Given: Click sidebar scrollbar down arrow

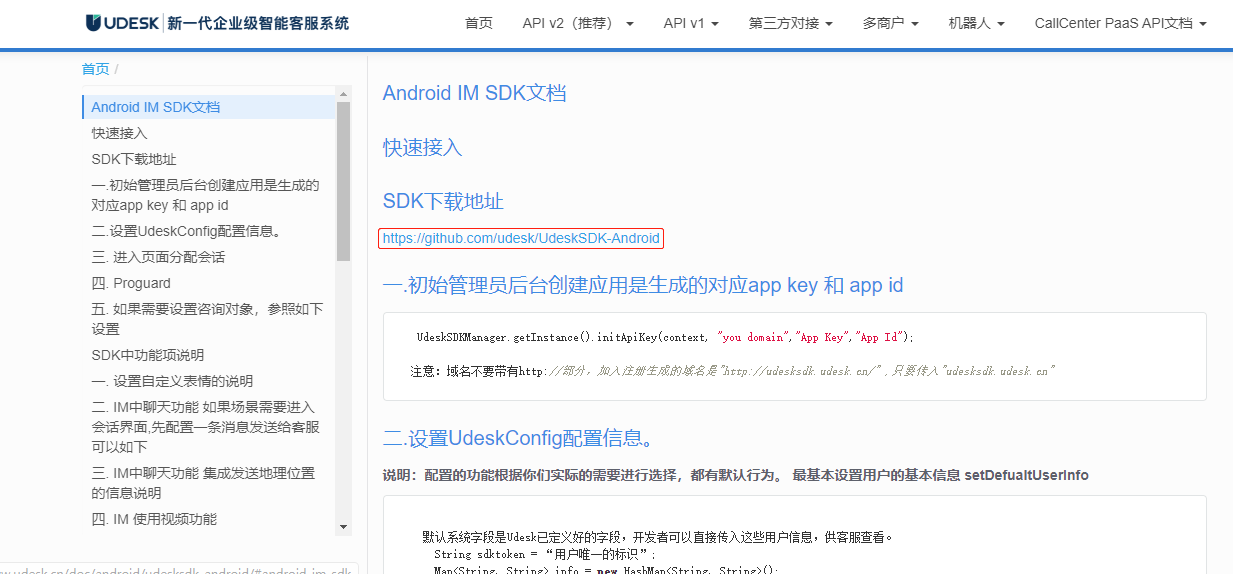Looking at the screenshot, I should click(343, 527).
